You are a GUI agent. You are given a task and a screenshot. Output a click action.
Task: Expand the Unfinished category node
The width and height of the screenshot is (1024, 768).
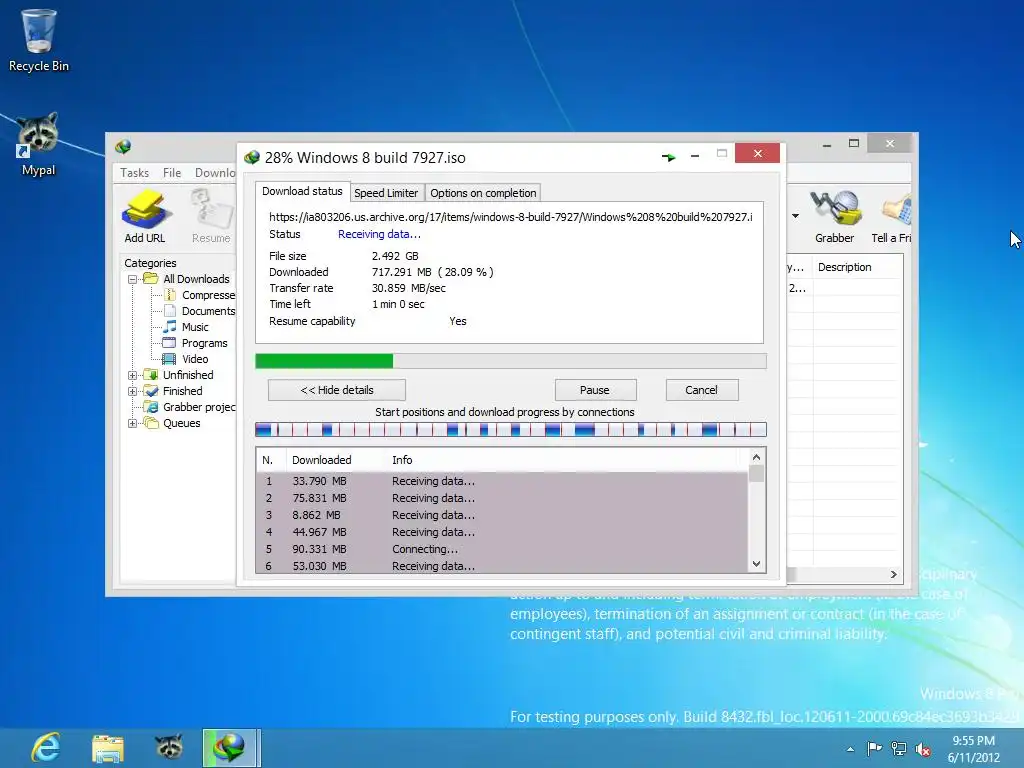(x=133, y=375)
